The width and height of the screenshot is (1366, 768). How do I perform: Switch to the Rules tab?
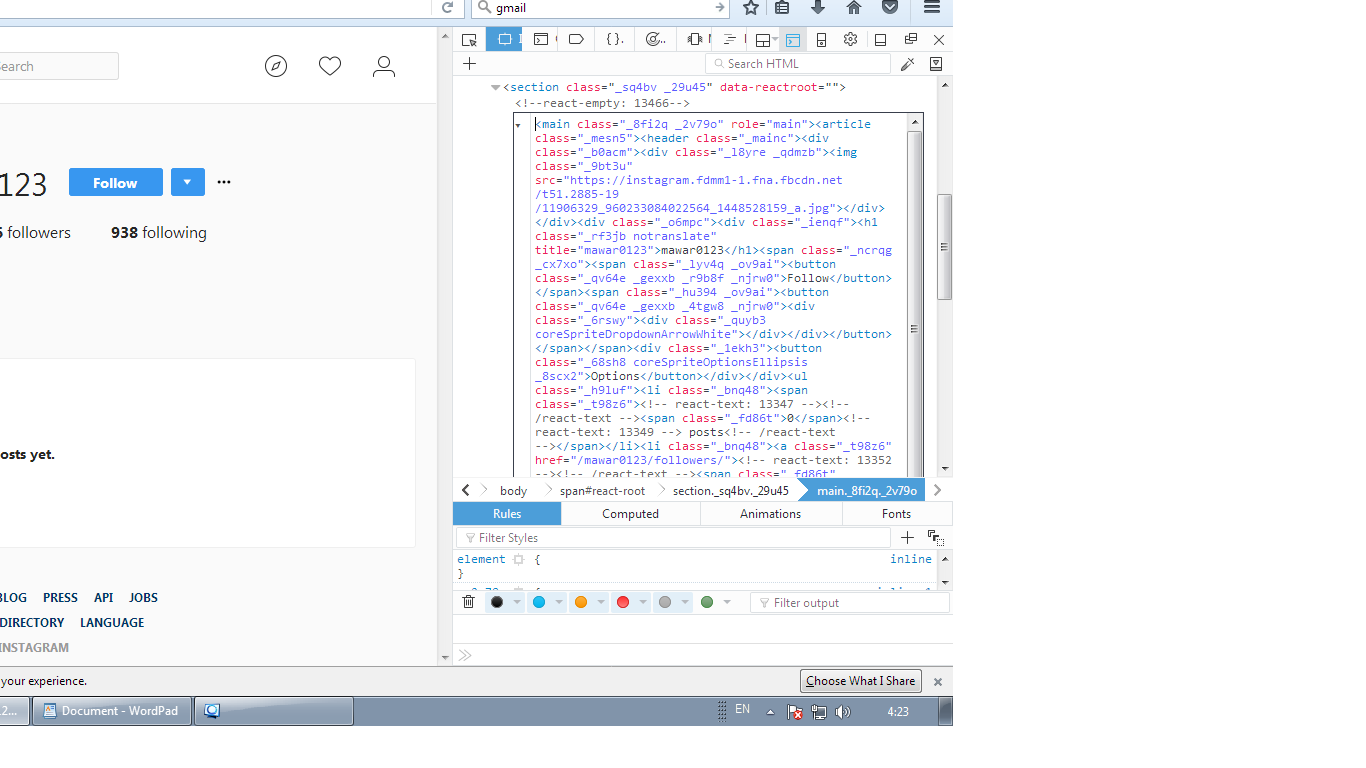coord(507,514)
